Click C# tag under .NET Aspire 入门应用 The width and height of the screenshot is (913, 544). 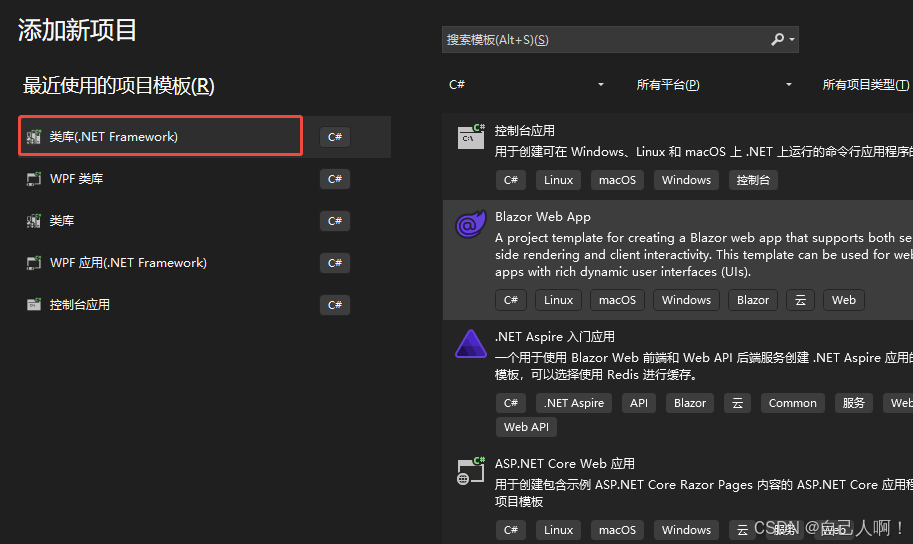511,403
